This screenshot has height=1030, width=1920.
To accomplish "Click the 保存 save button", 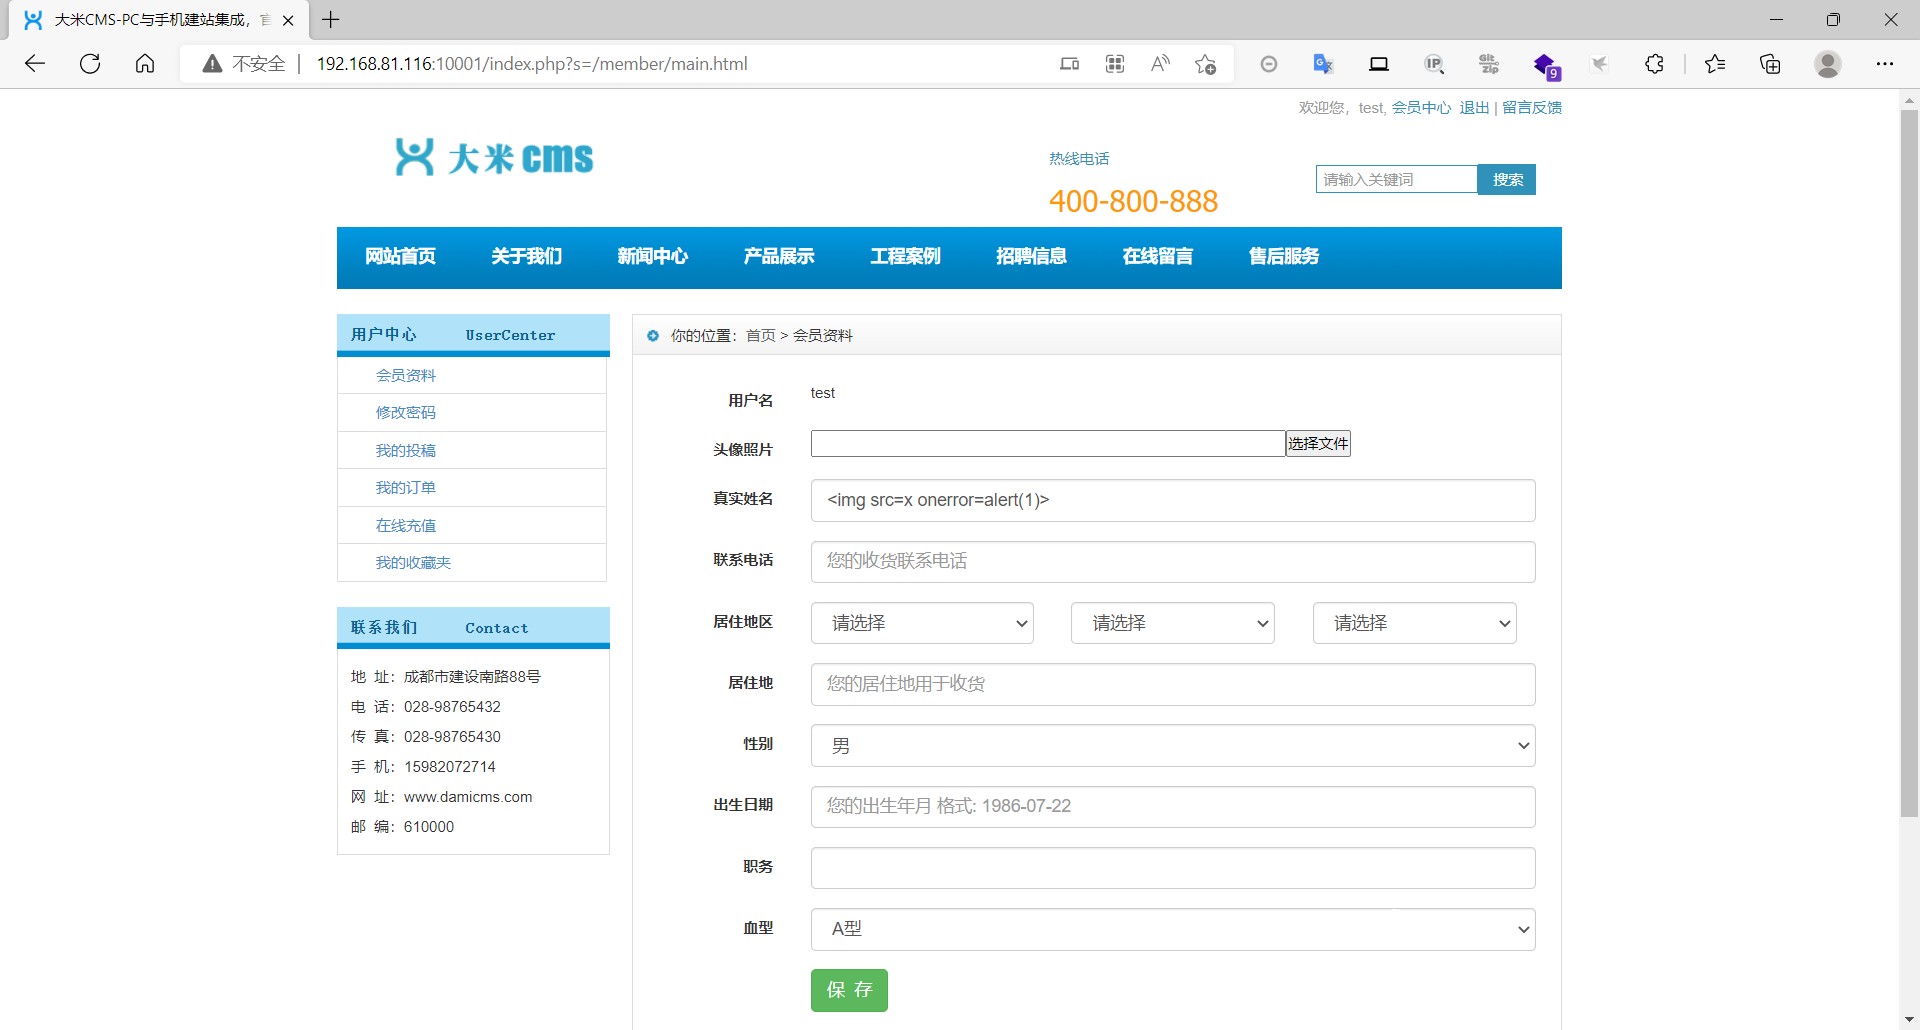I will 849,990.
